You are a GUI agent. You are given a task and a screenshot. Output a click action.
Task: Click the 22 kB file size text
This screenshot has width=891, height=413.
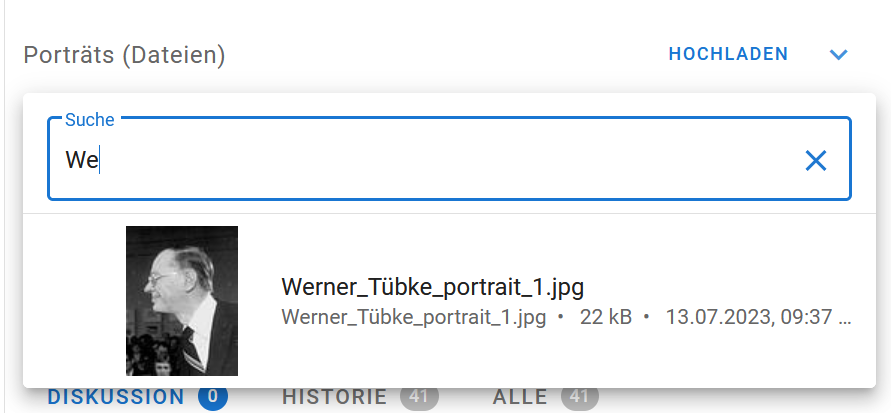[x=604, y=318]
